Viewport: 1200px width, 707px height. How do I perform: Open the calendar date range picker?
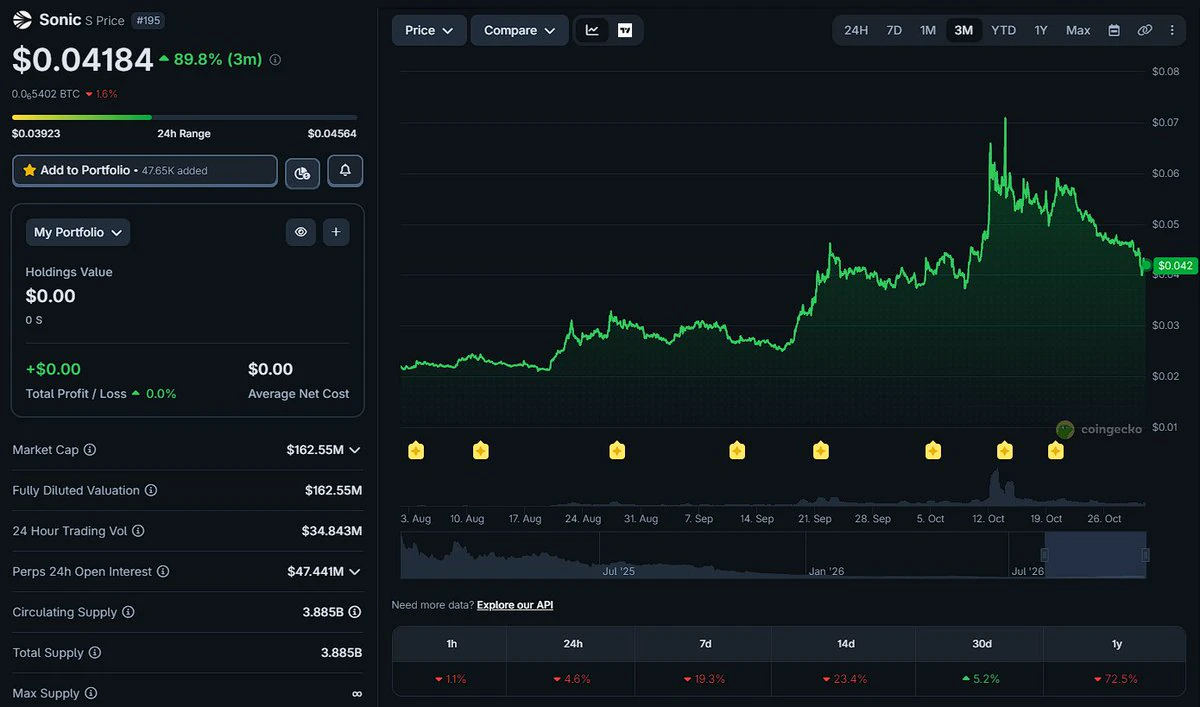1114,30
